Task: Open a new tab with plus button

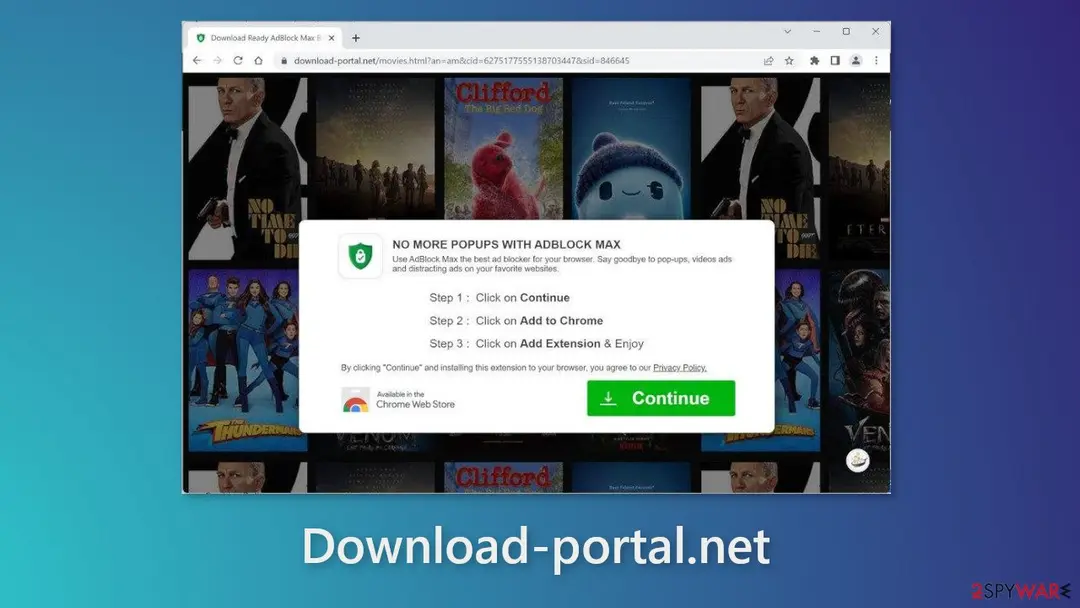Action: pos(355,38)
